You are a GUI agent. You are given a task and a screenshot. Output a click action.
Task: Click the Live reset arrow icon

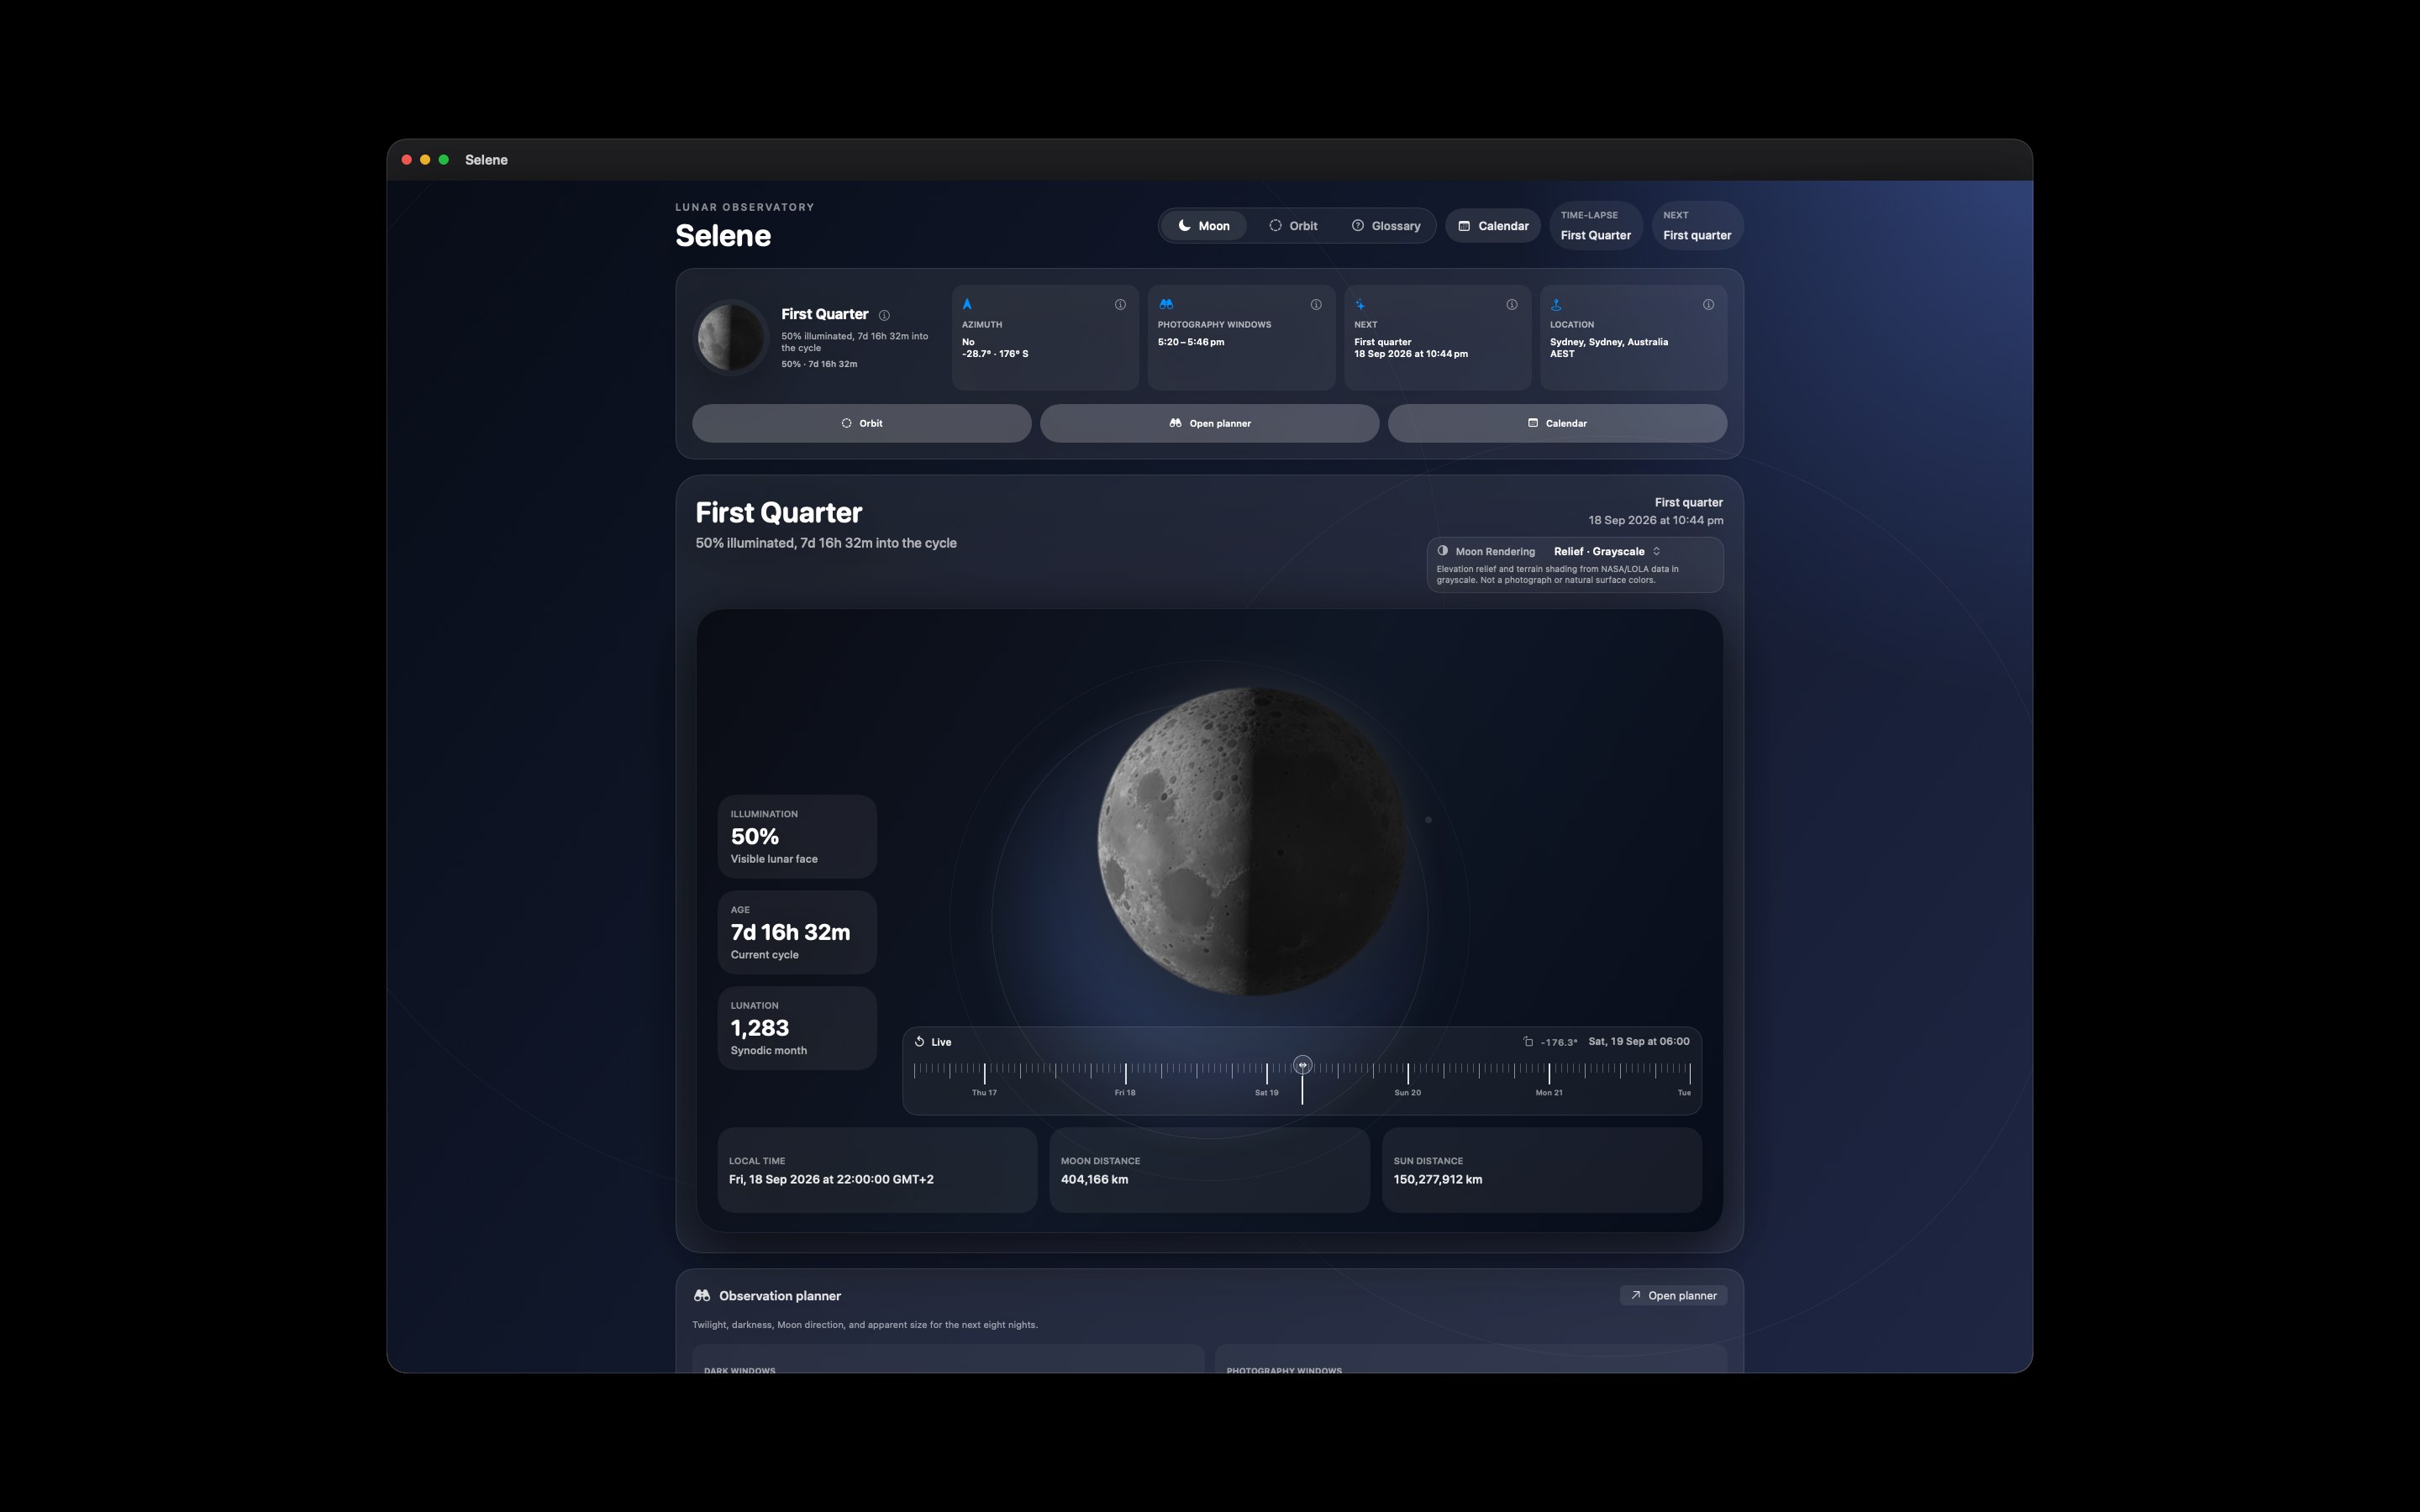click(x=919, y=1041)
